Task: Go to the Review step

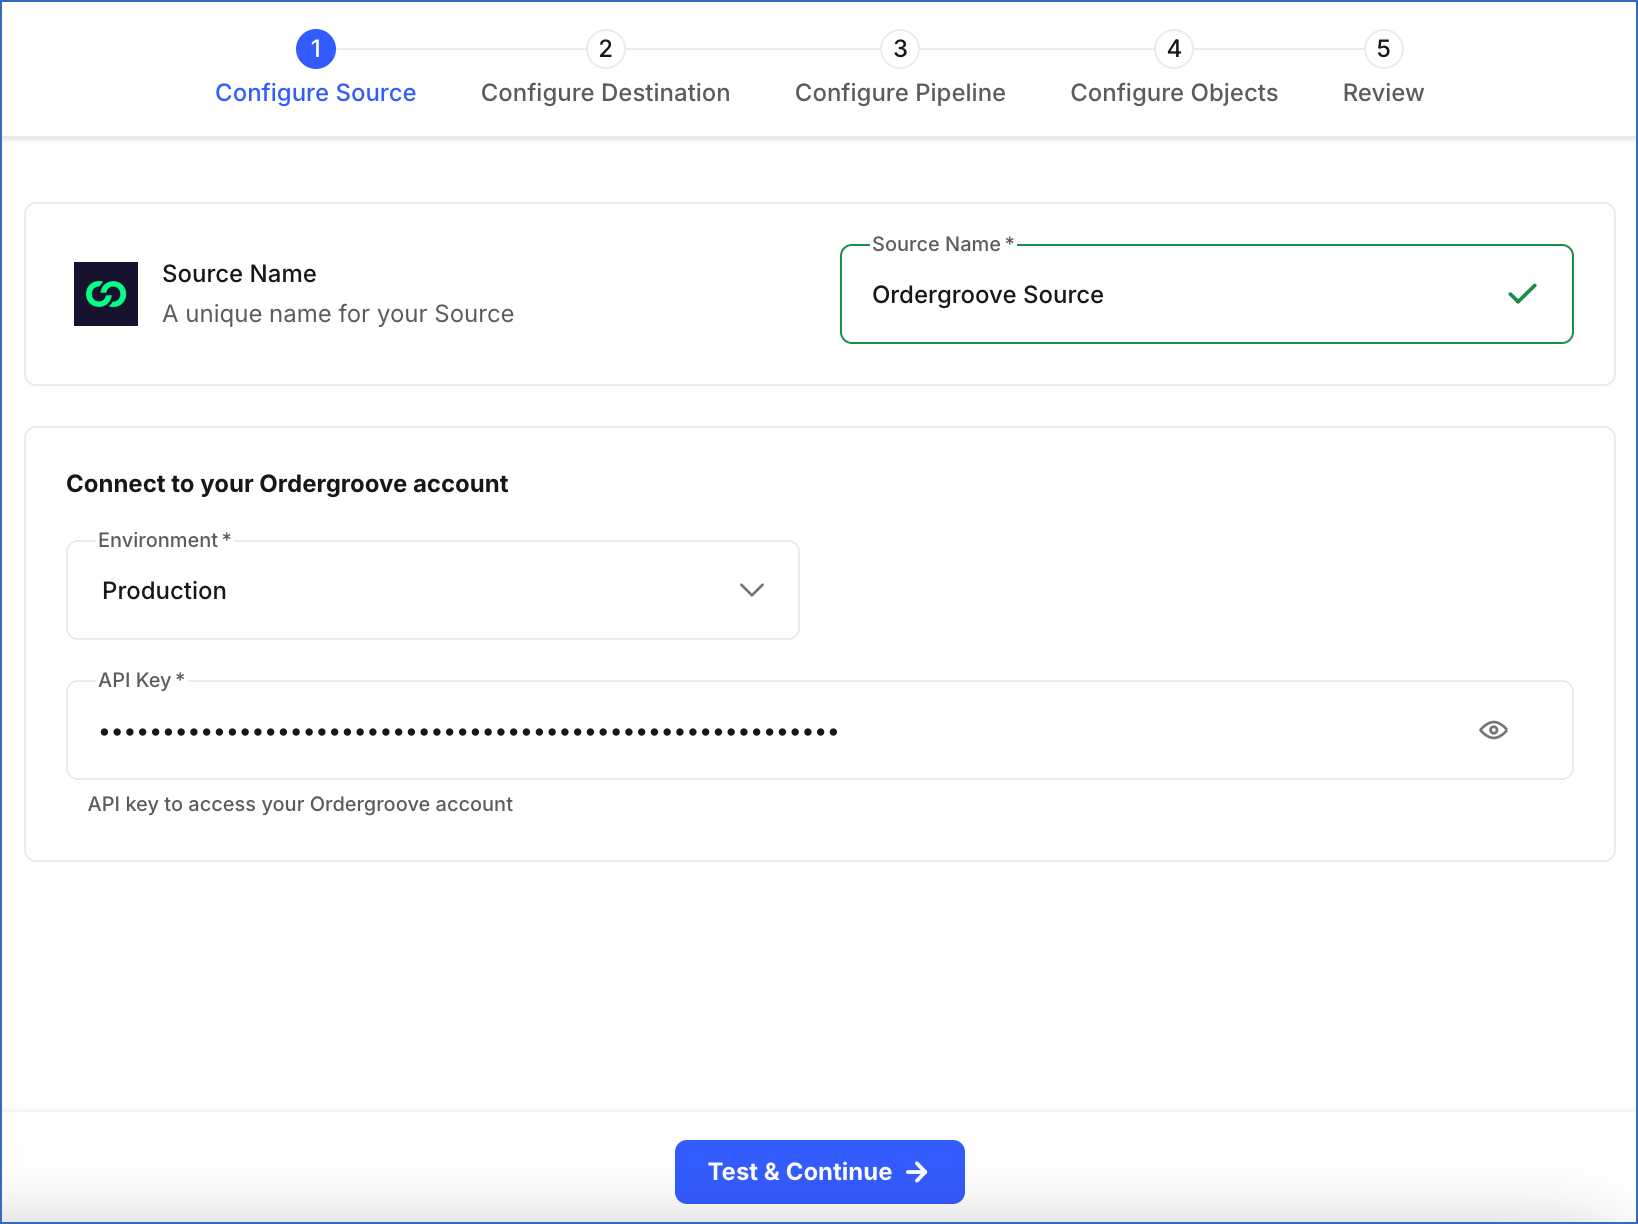Action: pyautogui.click(x=1383, y=92)
